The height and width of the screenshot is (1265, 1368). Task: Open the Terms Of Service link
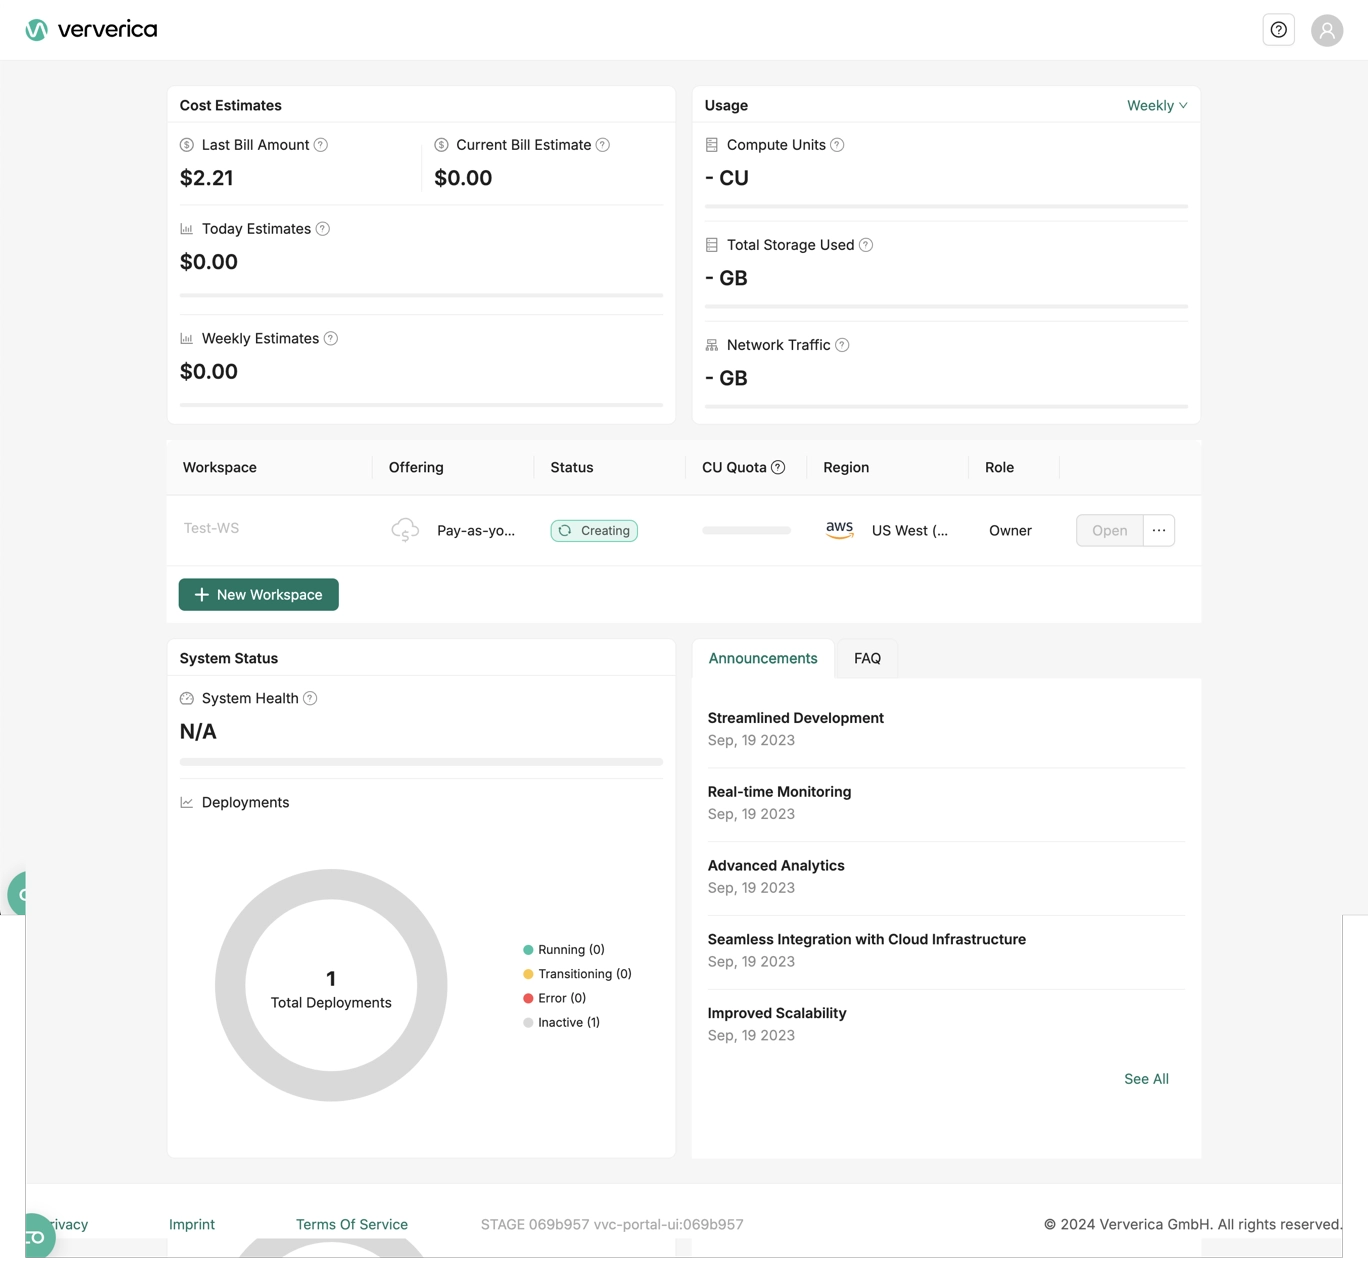click(x=352, y=1224)
